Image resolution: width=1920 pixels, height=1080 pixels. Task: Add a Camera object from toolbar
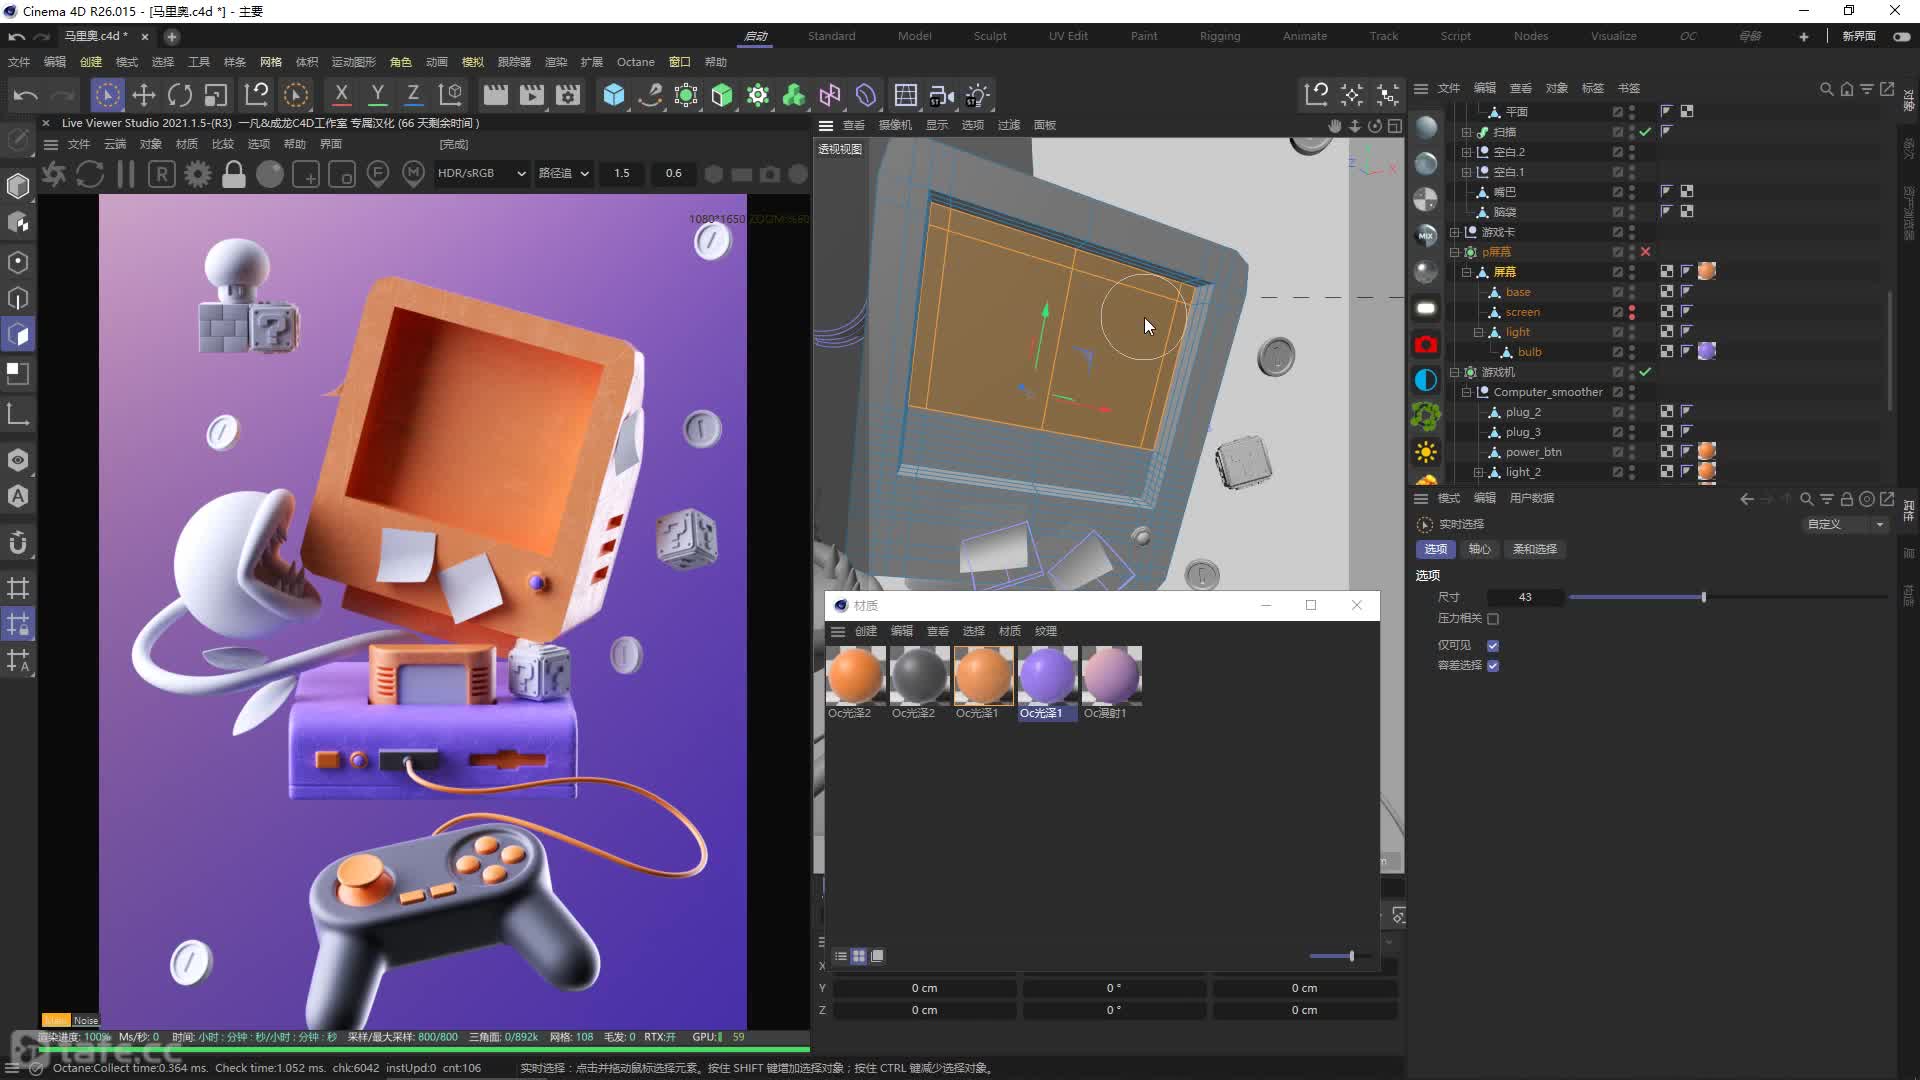(941, 95)
